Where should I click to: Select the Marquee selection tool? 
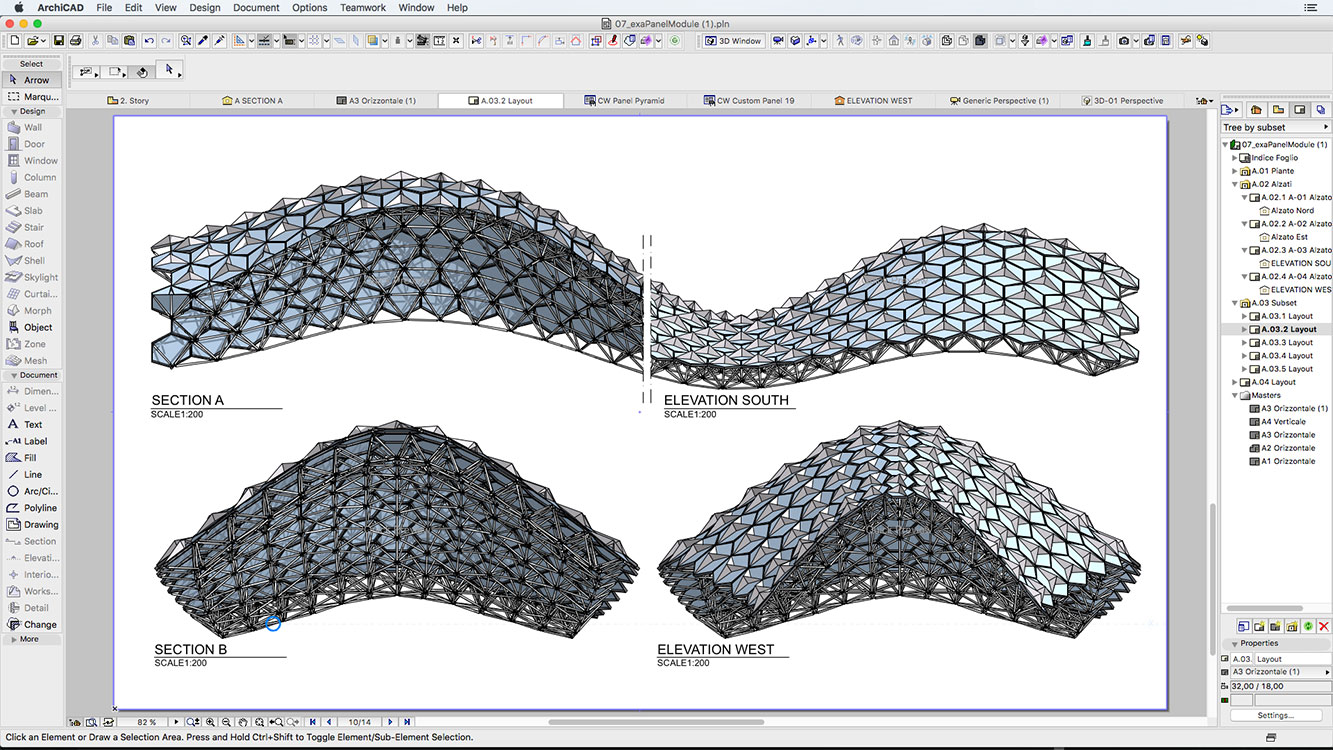coord(34,97)
